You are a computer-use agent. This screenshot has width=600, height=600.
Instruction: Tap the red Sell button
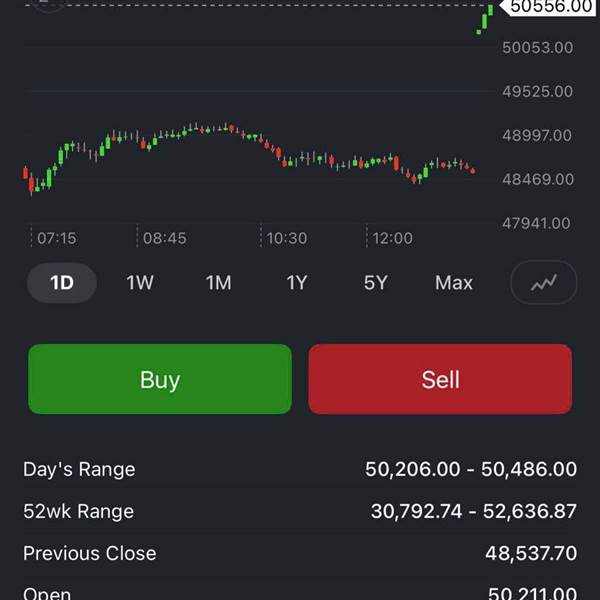click(x=440, y=379)
